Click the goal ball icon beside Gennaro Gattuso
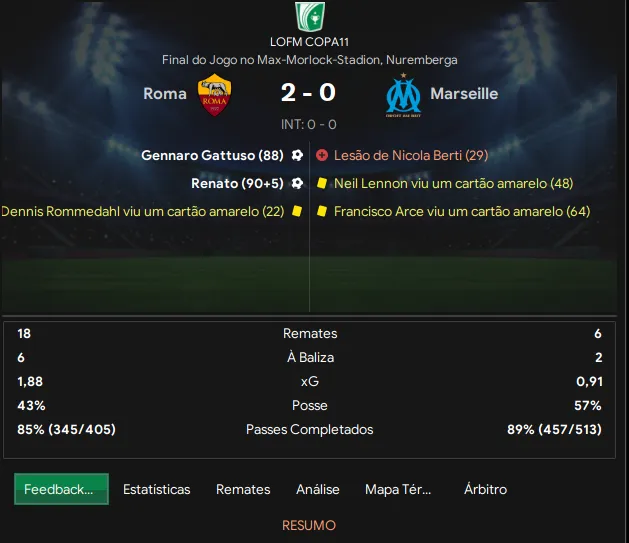 (x=297, y=156)
